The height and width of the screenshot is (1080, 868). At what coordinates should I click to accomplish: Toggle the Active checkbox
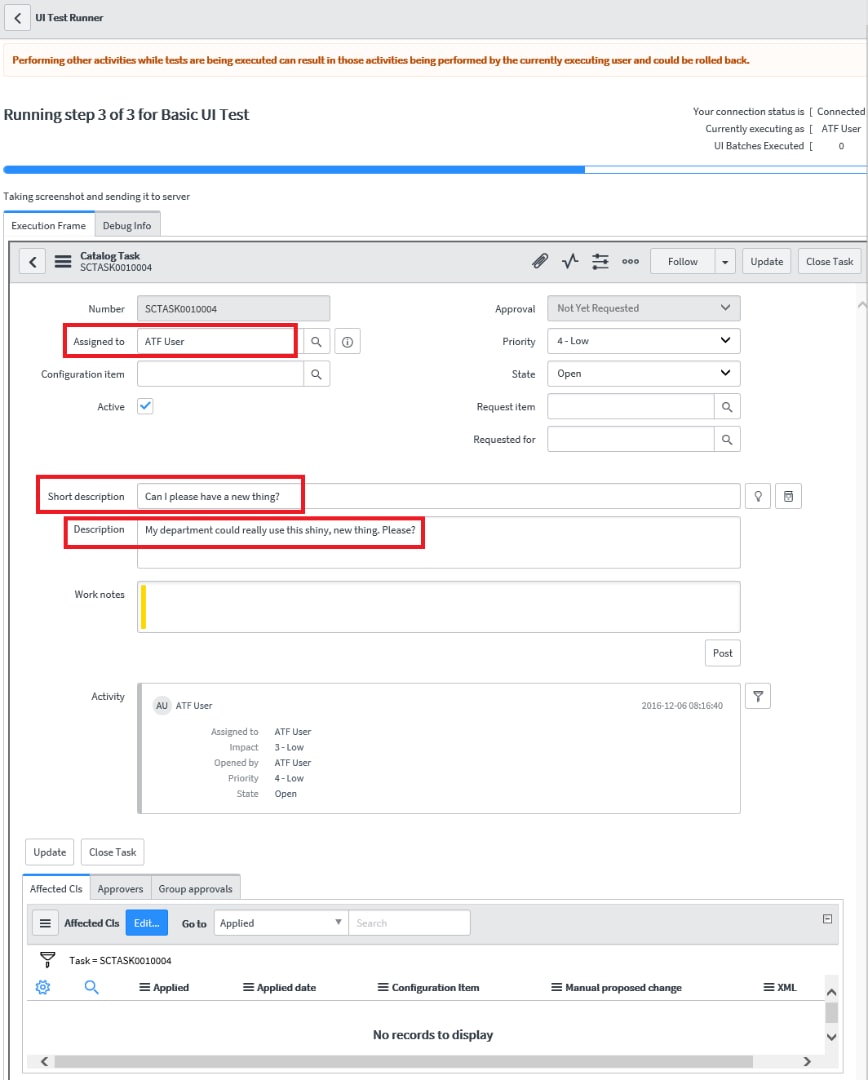(x=145, y=406)
